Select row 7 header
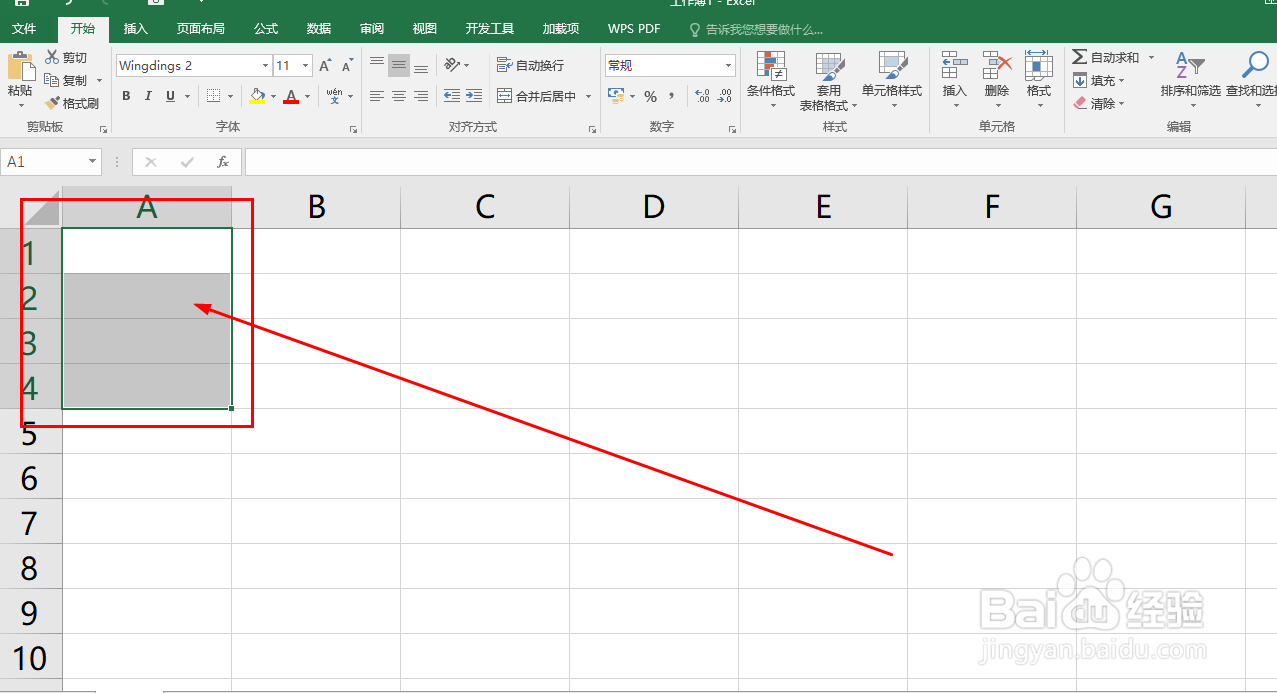 (x=31, y=523)
